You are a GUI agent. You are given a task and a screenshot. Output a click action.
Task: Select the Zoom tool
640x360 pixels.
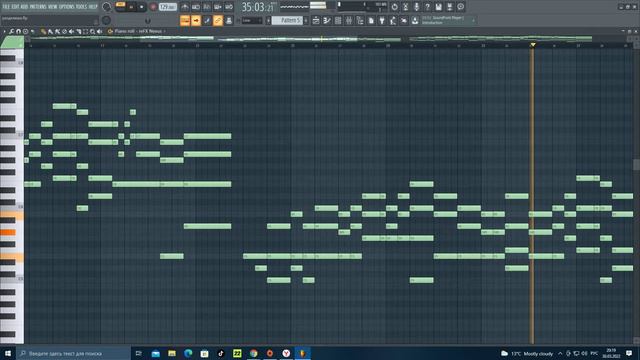[93, 31]
